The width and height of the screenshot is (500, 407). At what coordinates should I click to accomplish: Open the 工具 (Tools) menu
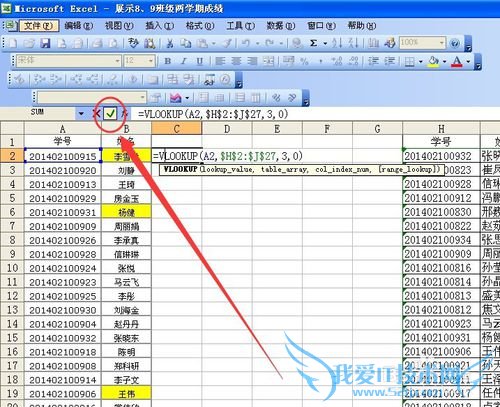pyautogui.click(x=241, y=26)
